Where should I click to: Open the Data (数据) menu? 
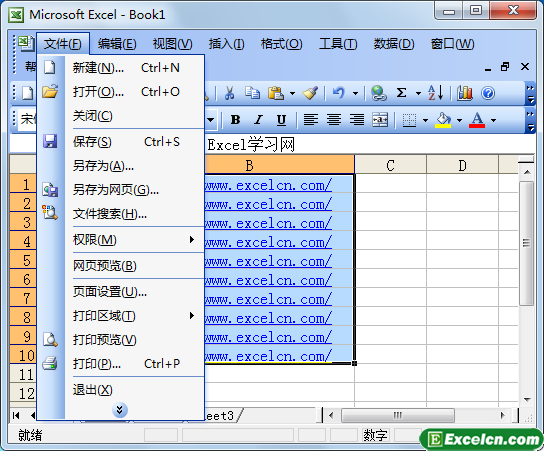tap(394, 44)
